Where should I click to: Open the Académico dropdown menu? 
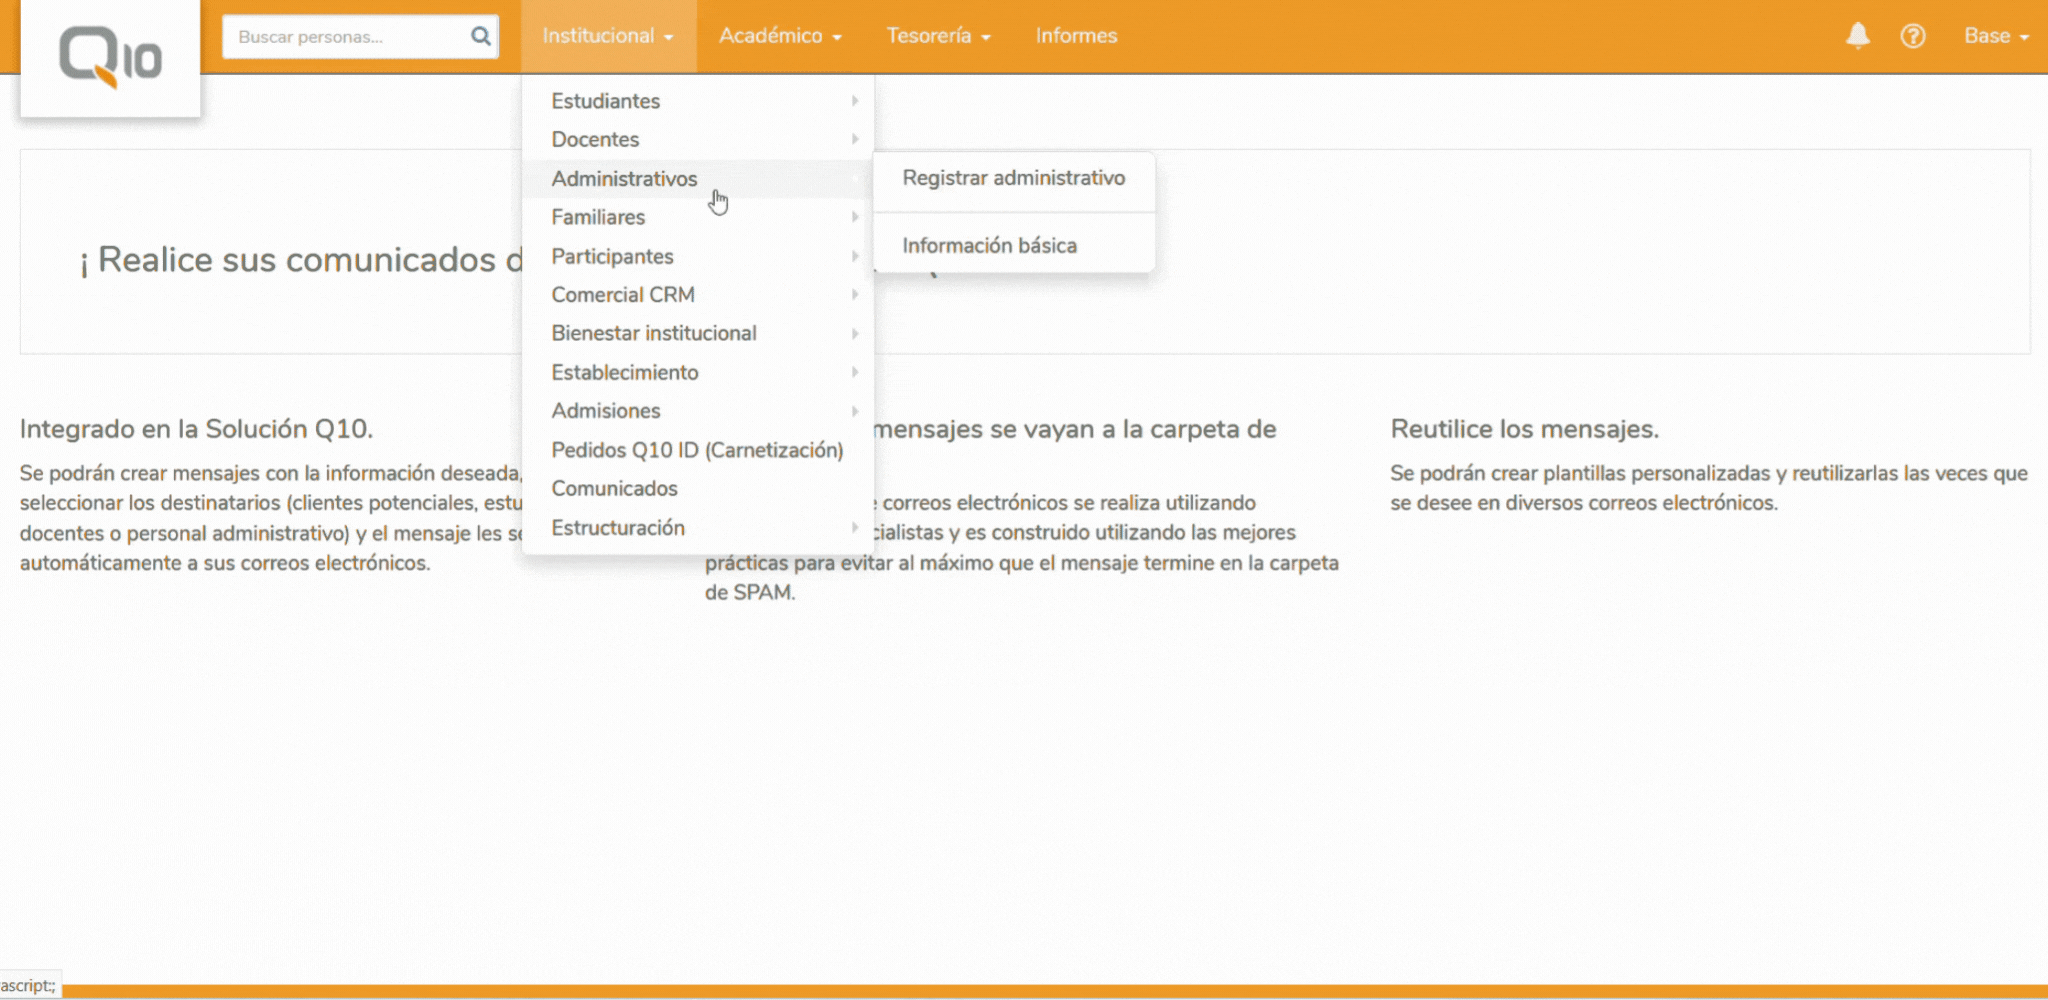780,36
